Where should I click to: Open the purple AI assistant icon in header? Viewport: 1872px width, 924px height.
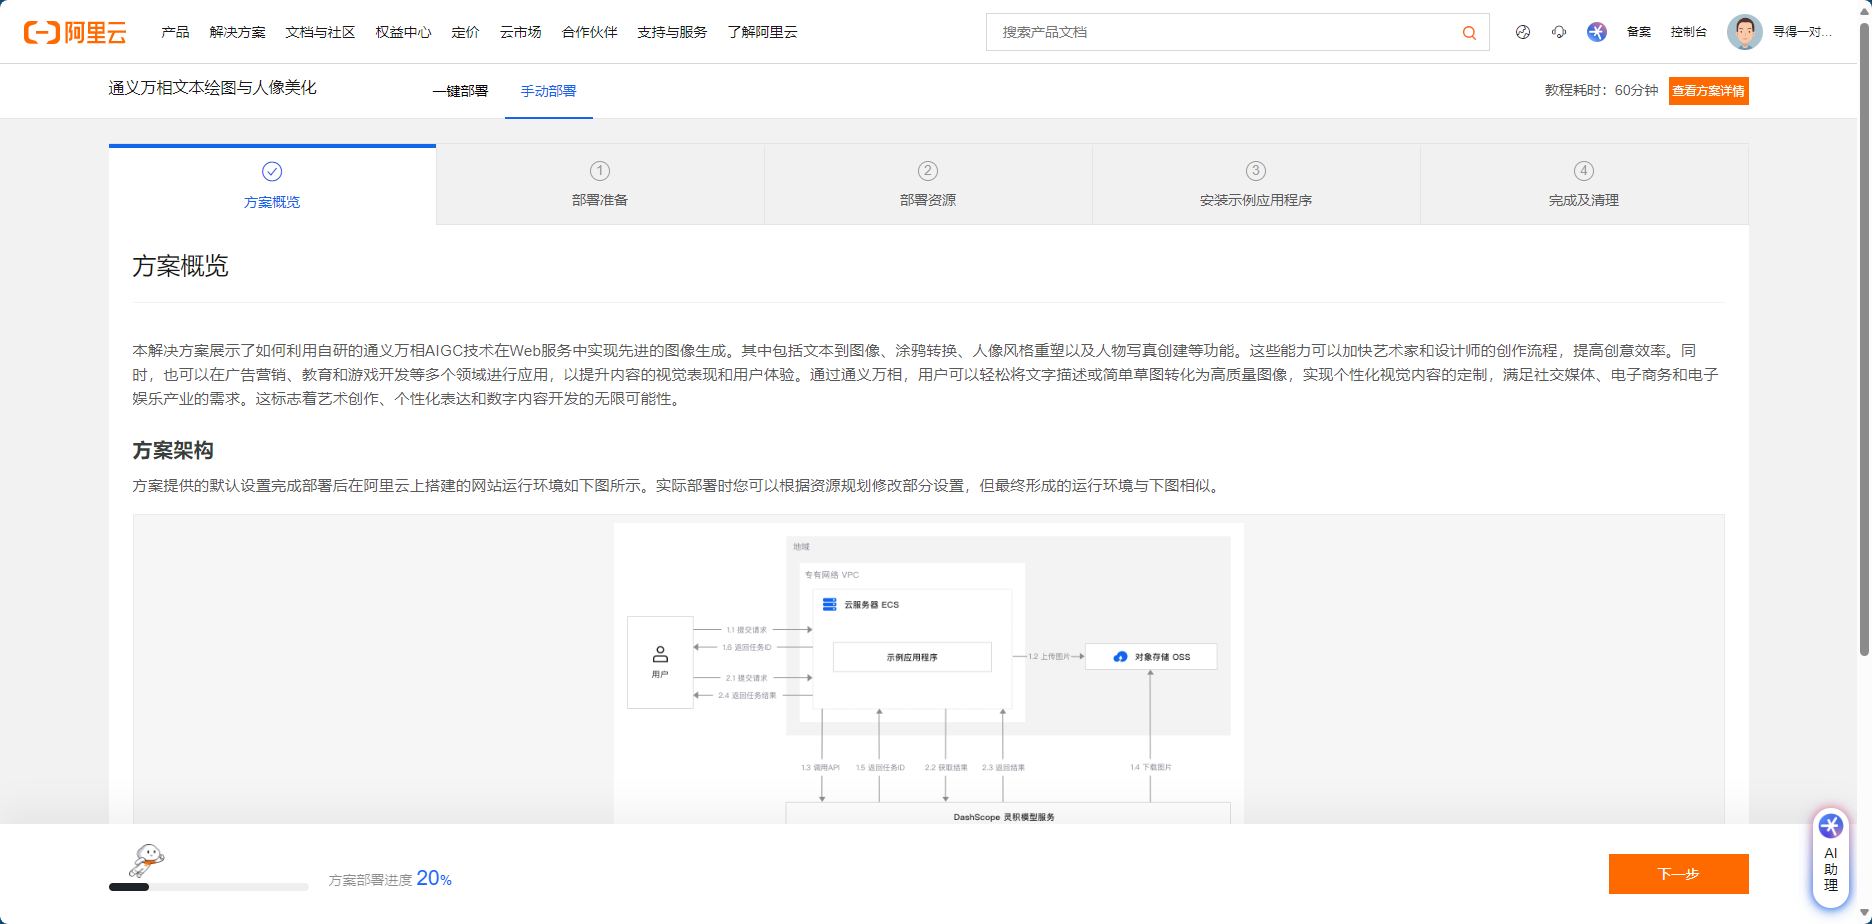(1597, 32)
